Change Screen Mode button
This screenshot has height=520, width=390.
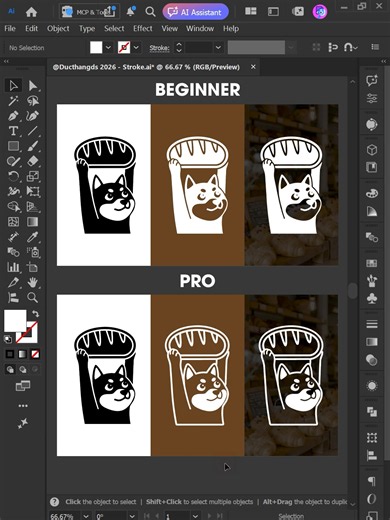(23, 386)
